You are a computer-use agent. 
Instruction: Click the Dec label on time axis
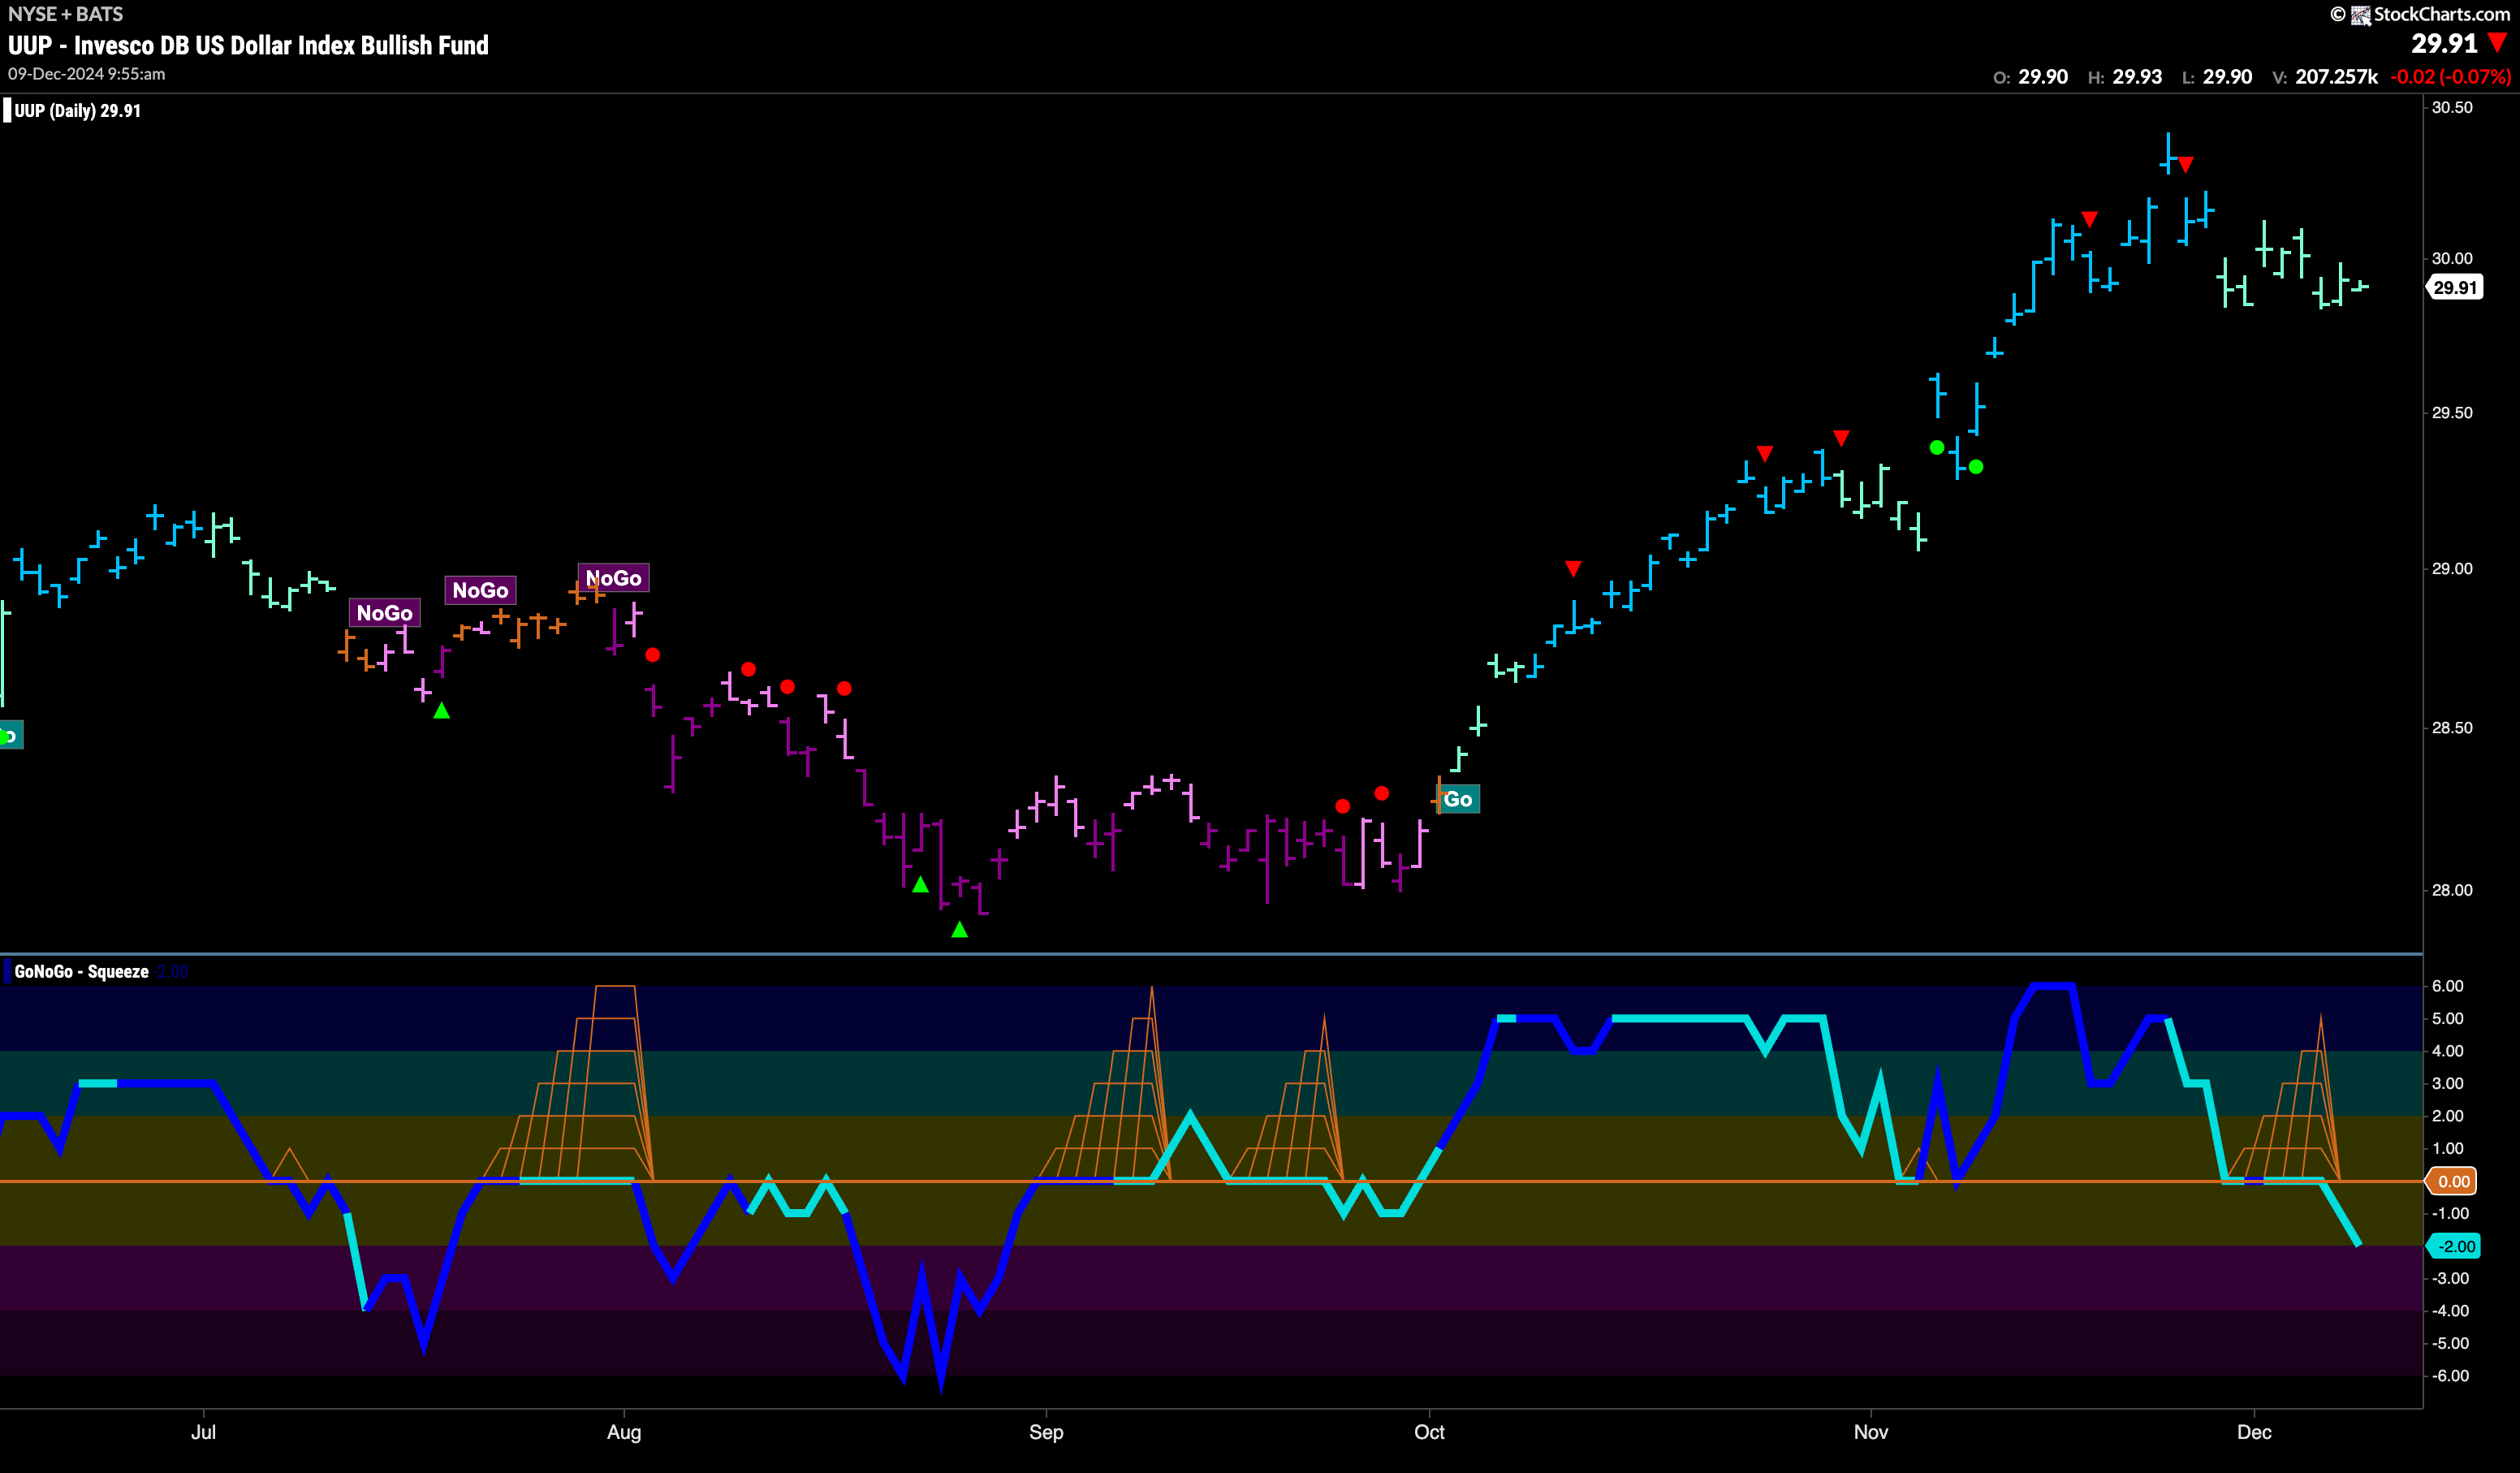pyautogui.click(x=2254, y=1432)
